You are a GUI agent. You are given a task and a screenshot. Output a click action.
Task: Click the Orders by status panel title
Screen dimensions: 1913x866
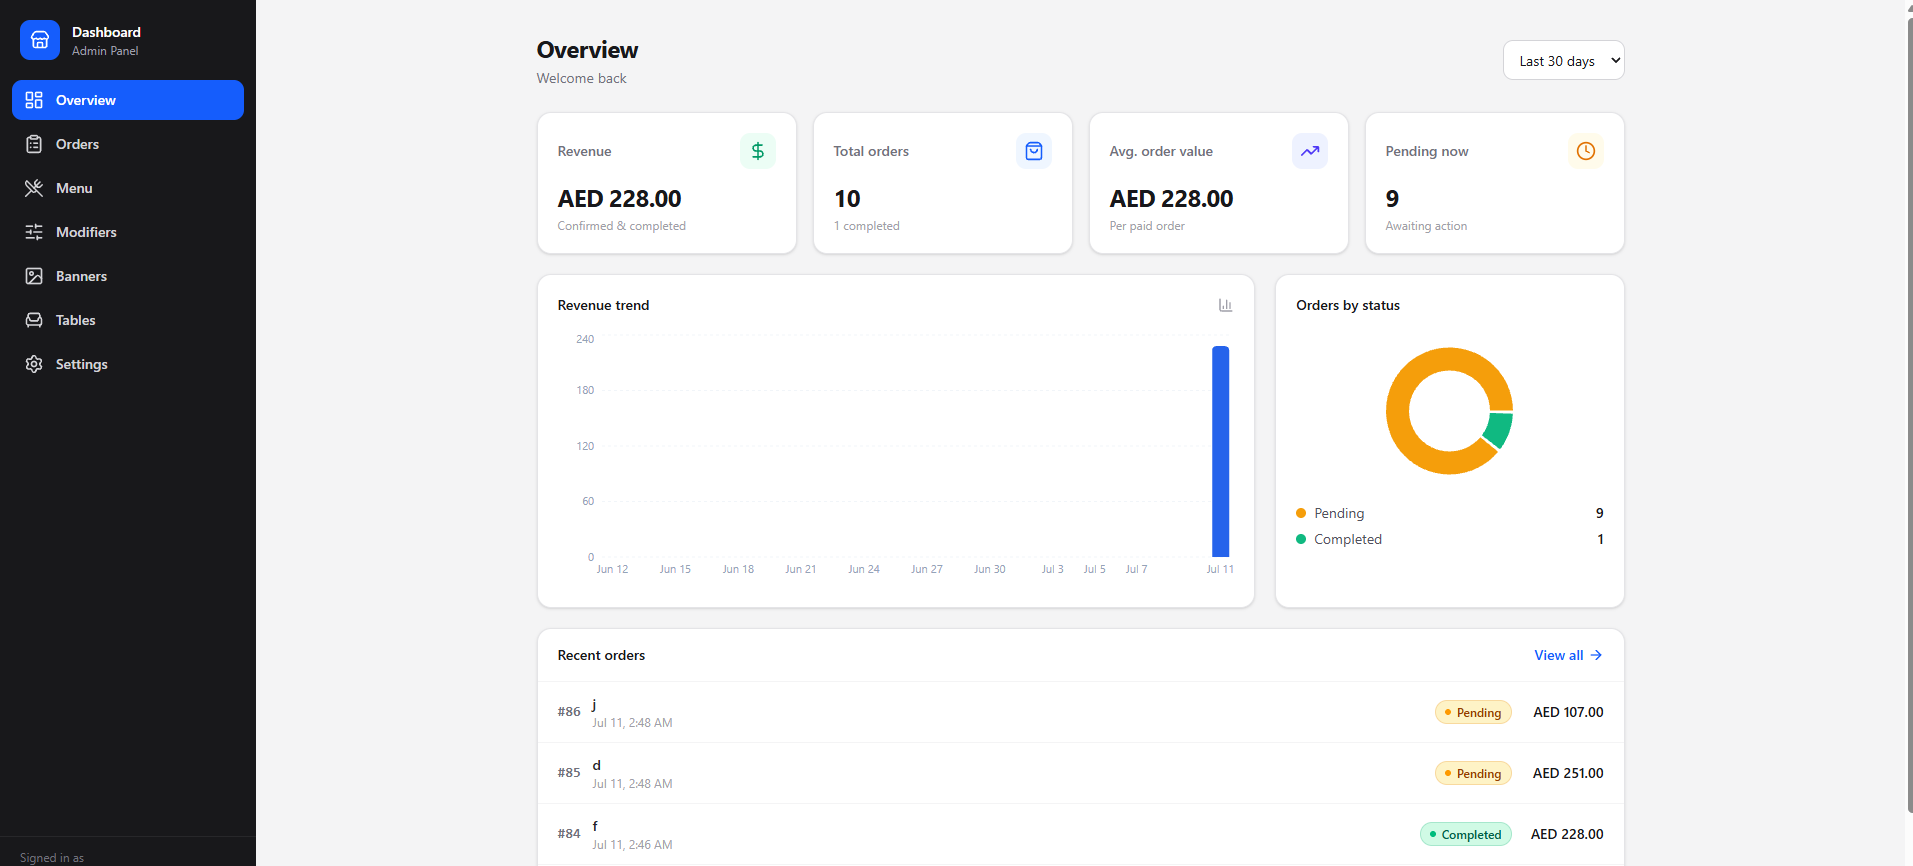pos(1348,305)
